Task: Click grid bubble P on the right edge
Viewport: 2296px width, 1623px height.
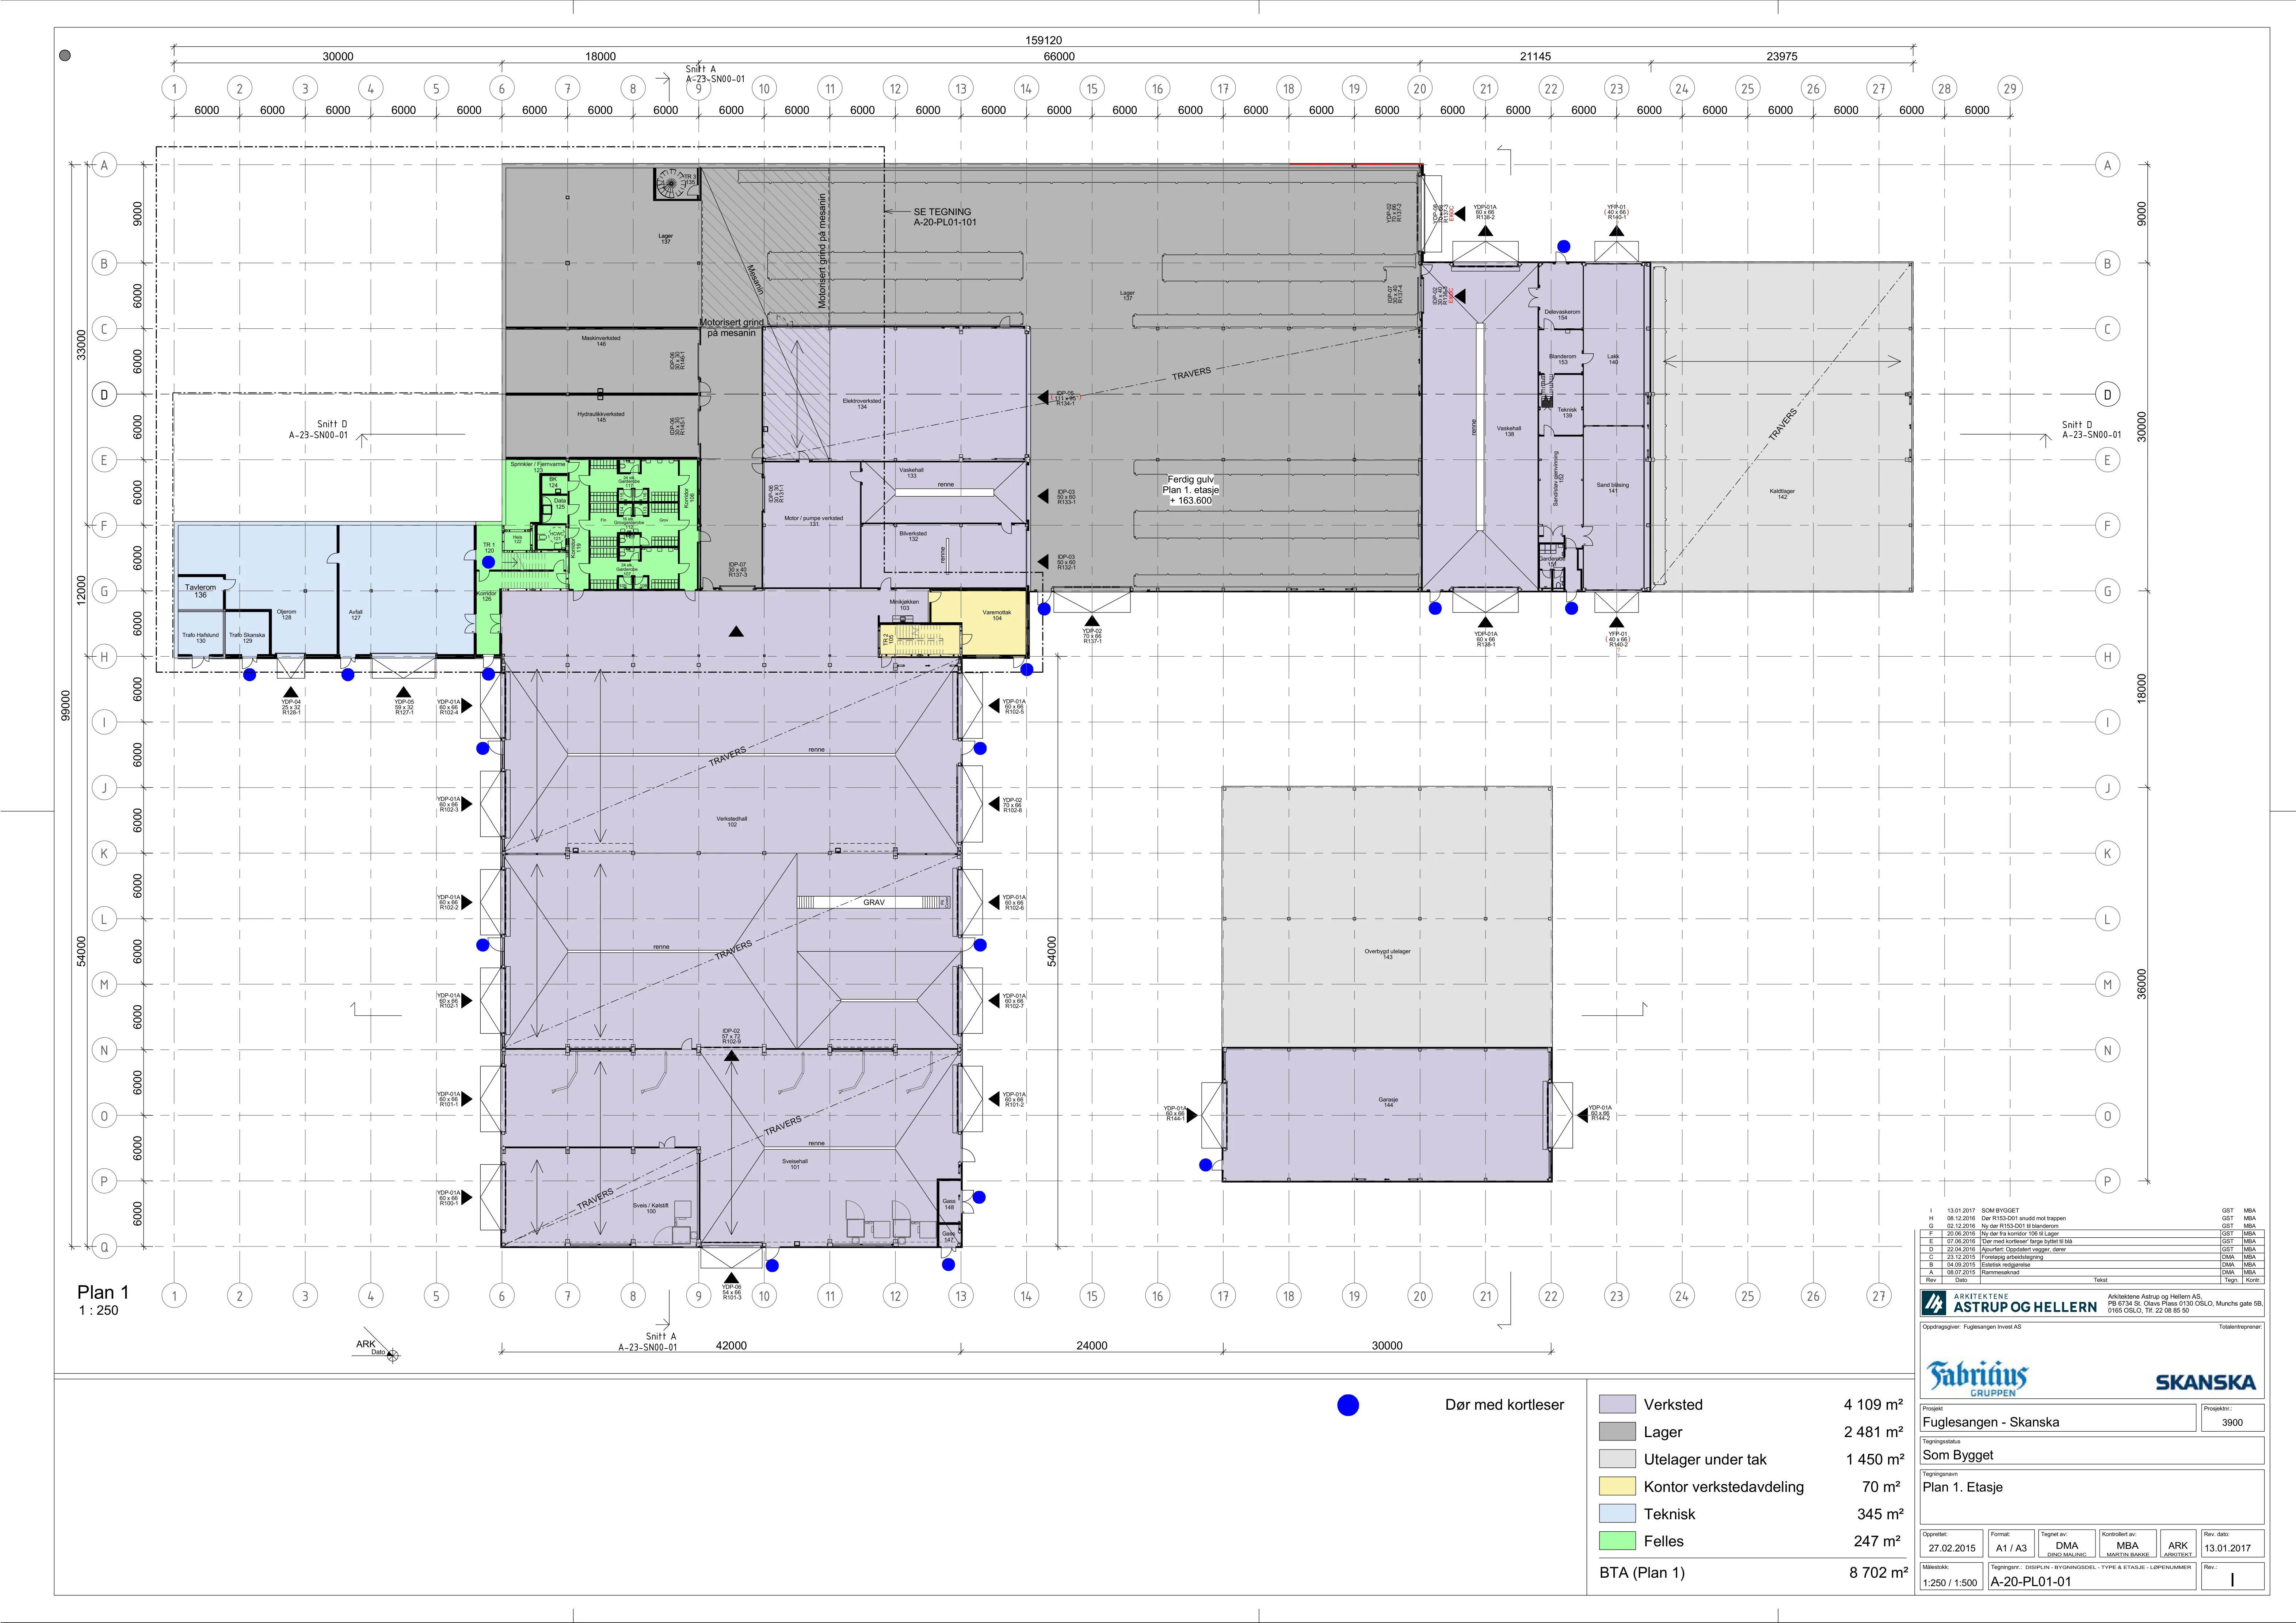Action: [2107, 1181]
